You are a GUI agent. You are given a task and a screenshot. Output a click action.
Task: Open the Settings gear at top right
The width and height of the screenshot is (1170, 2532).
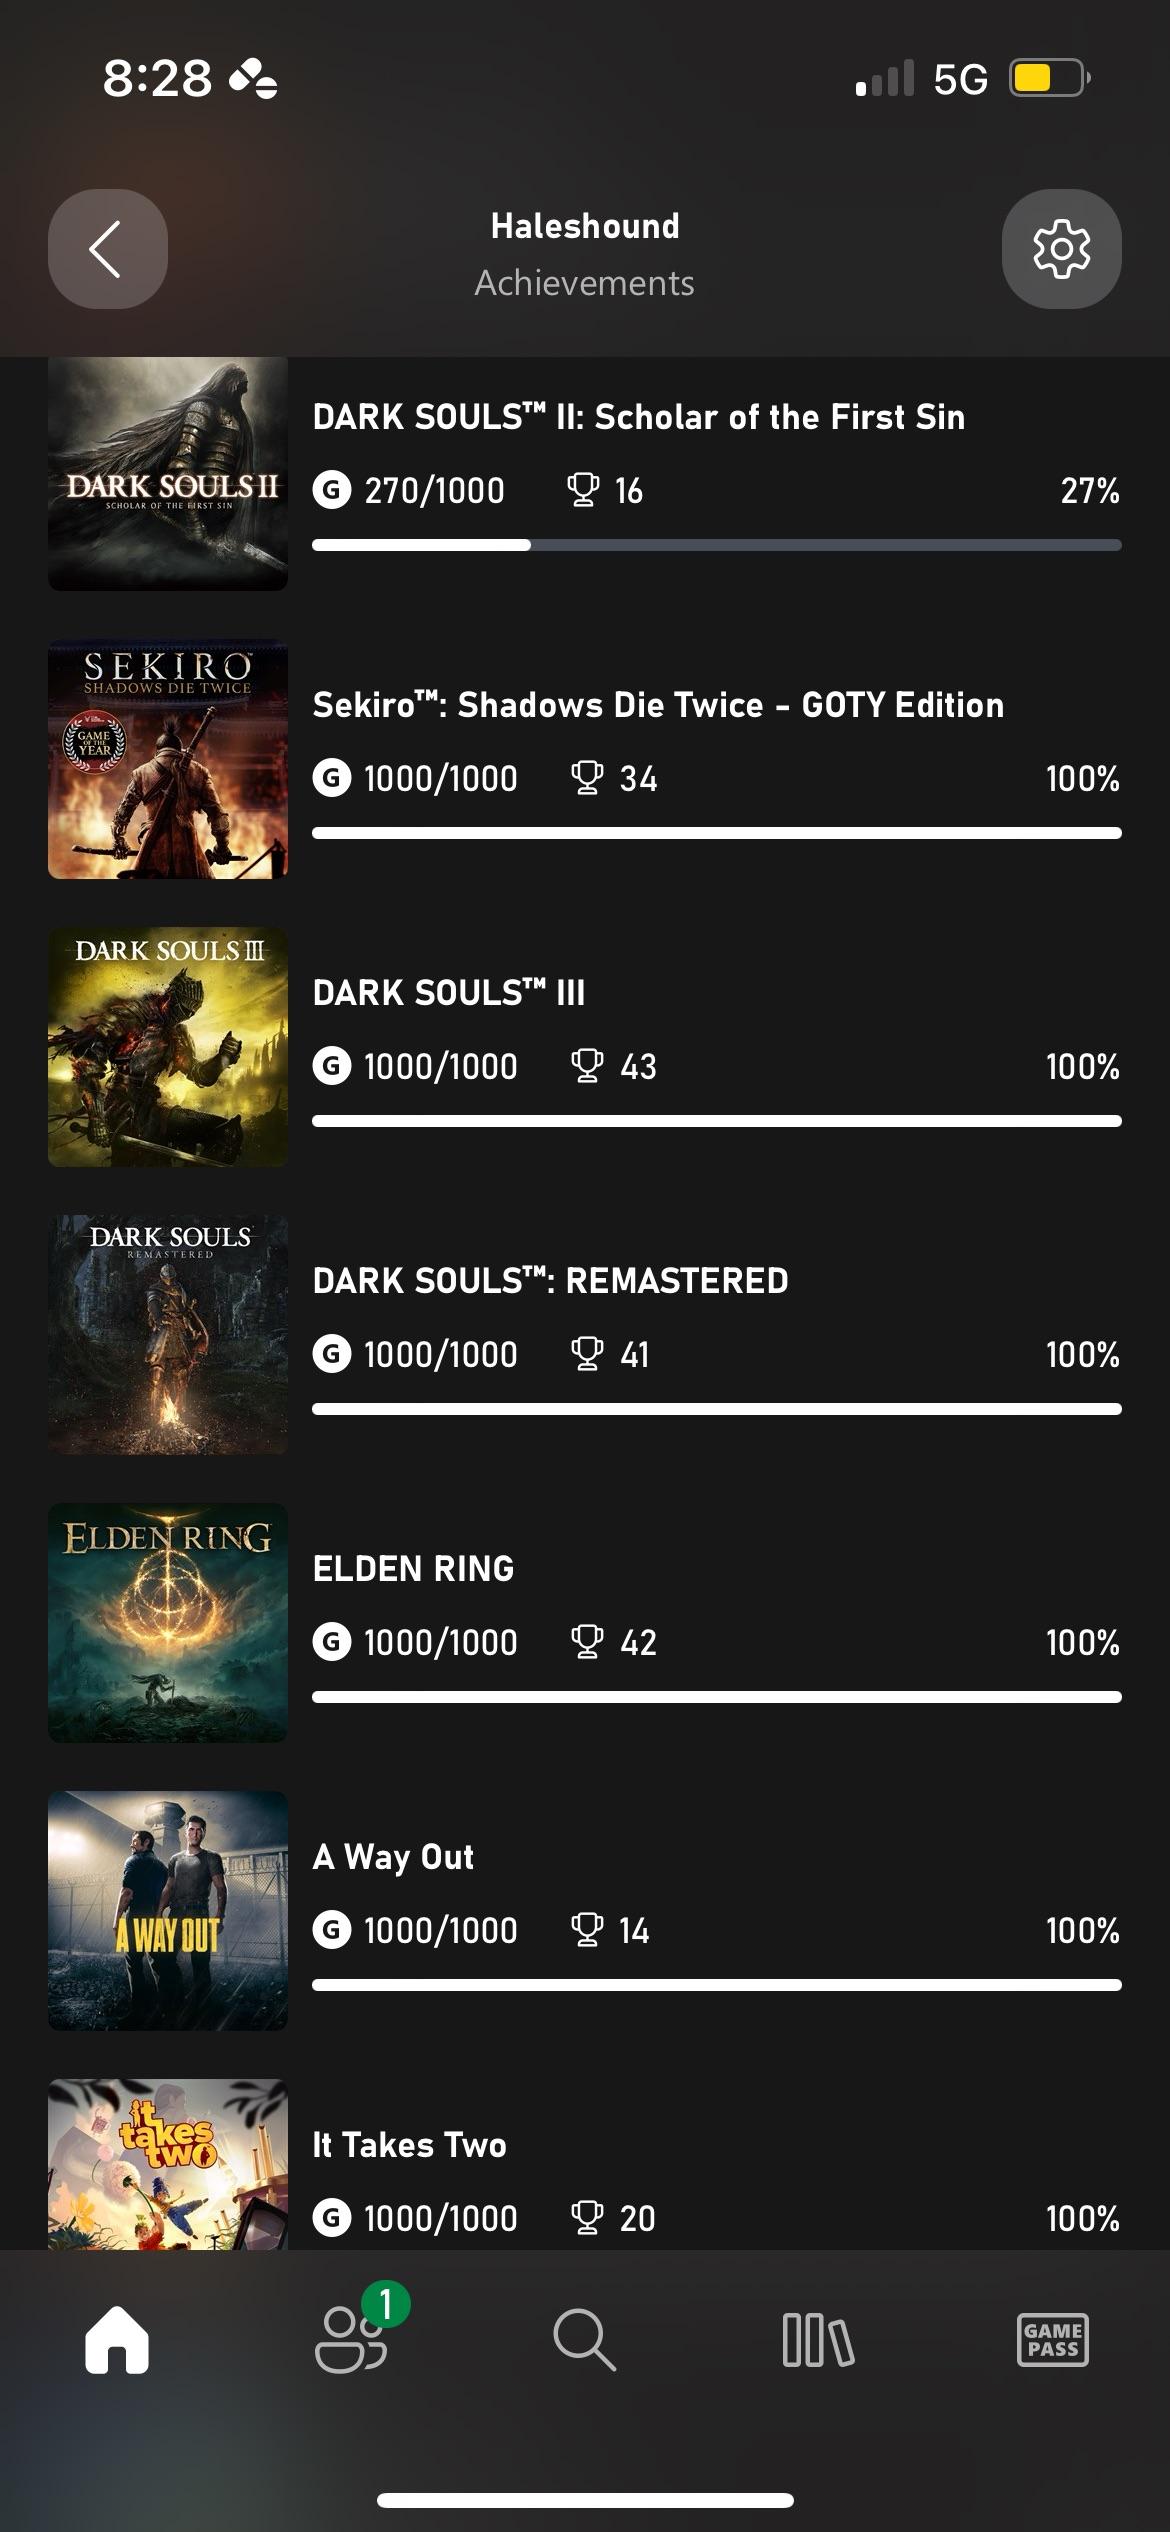click(1062, 250)
